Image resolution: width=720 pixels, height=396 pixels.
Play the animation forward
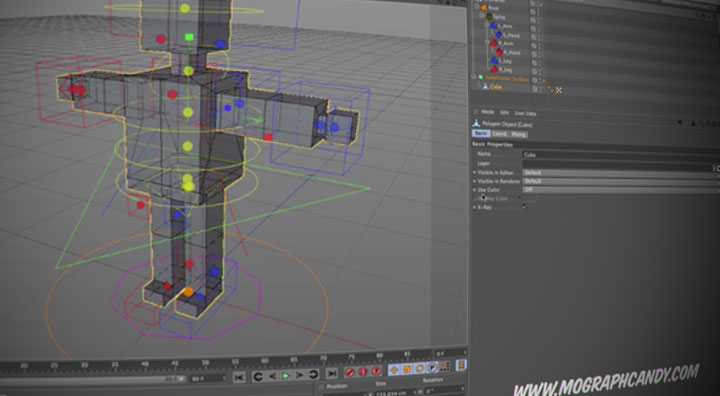coord(285,376)
